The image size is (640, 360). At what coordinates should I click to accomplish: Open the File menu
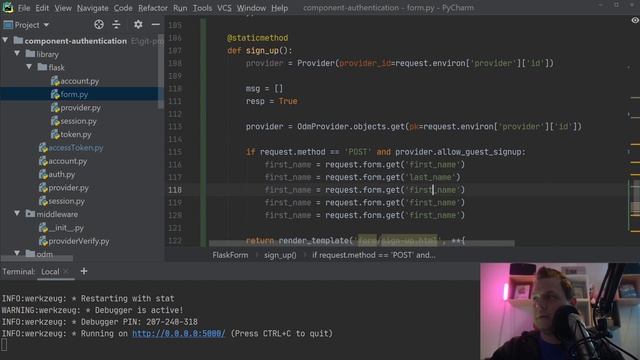pyautogui.click(x=24, y=8)
